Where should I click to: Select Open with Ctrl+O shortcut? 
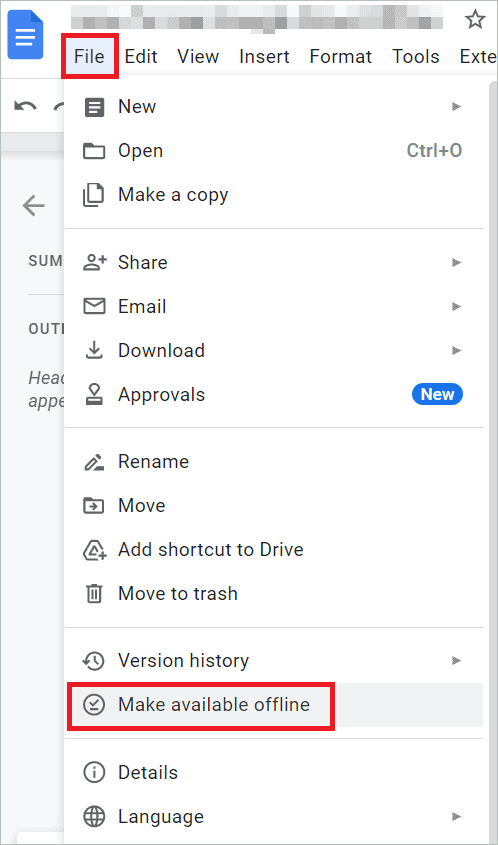(x=274, y=151)
